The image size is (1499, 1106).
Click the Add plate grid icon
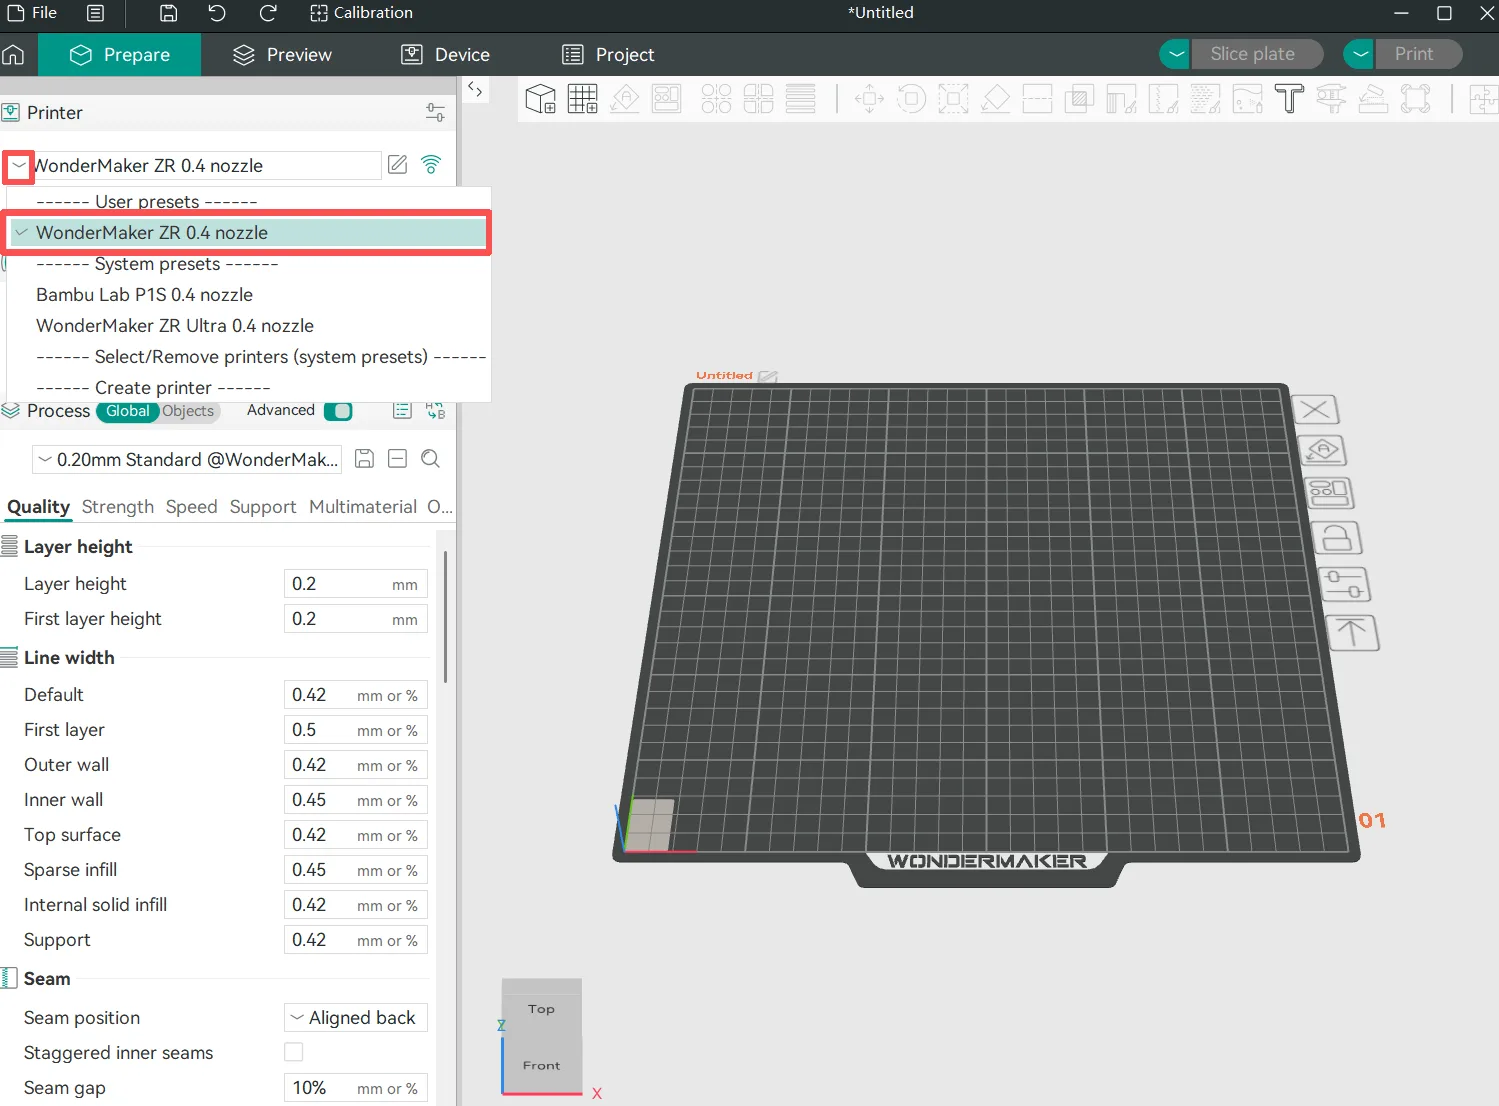click(583, 98)
